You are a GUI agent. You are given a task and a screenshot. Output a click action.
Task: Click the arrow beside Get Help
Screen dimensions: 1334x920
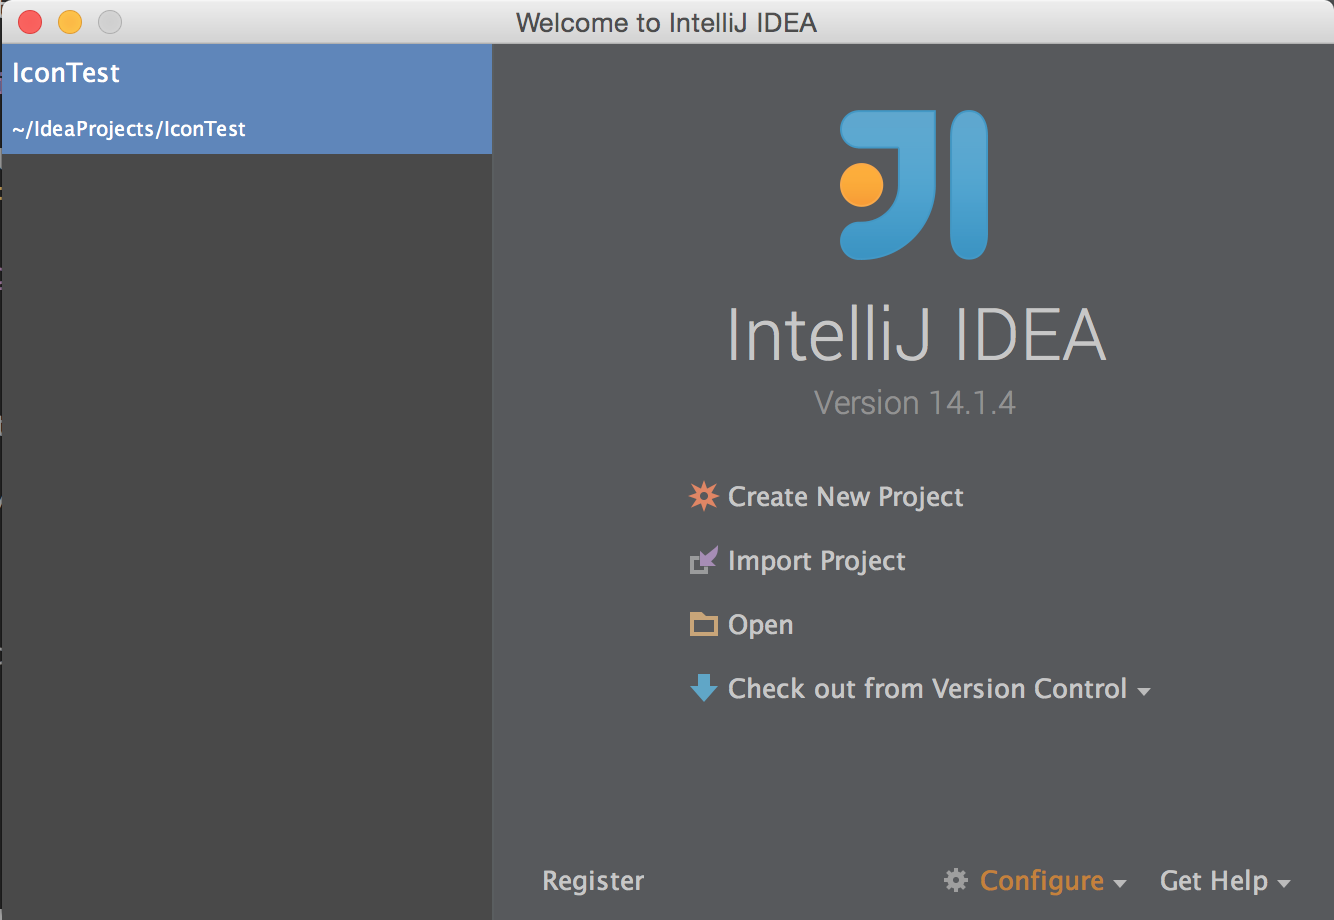pos(1284,883)
